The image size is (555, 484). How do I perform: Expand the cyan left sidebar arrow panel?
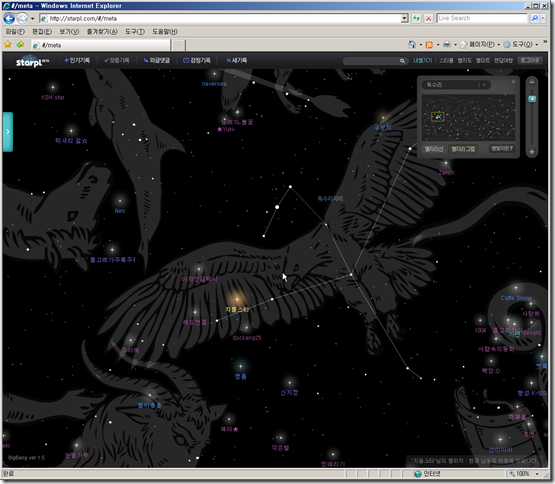tap(8, 132)
